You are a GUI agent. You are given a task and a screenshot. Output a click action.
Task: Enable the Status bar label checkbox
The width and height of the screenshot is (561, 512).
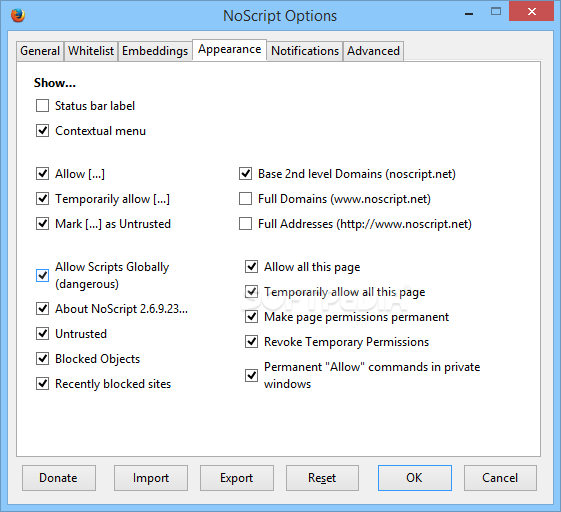43,106
